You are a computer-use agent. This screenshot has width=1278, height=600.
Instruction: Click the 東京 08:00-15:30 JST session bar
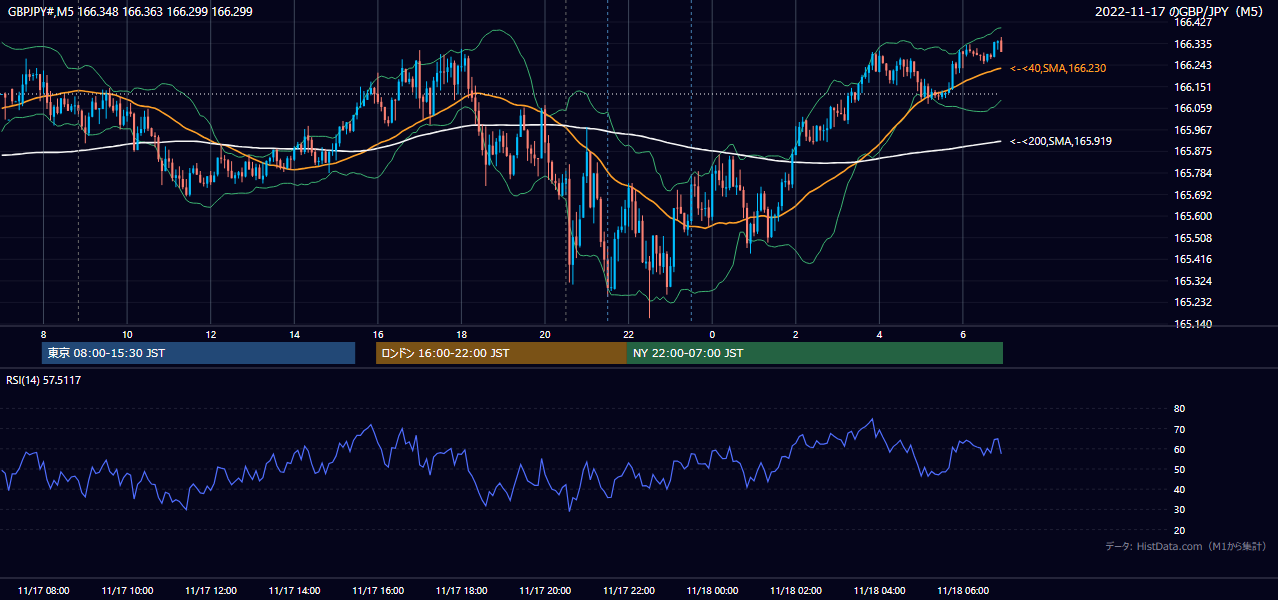198,353
